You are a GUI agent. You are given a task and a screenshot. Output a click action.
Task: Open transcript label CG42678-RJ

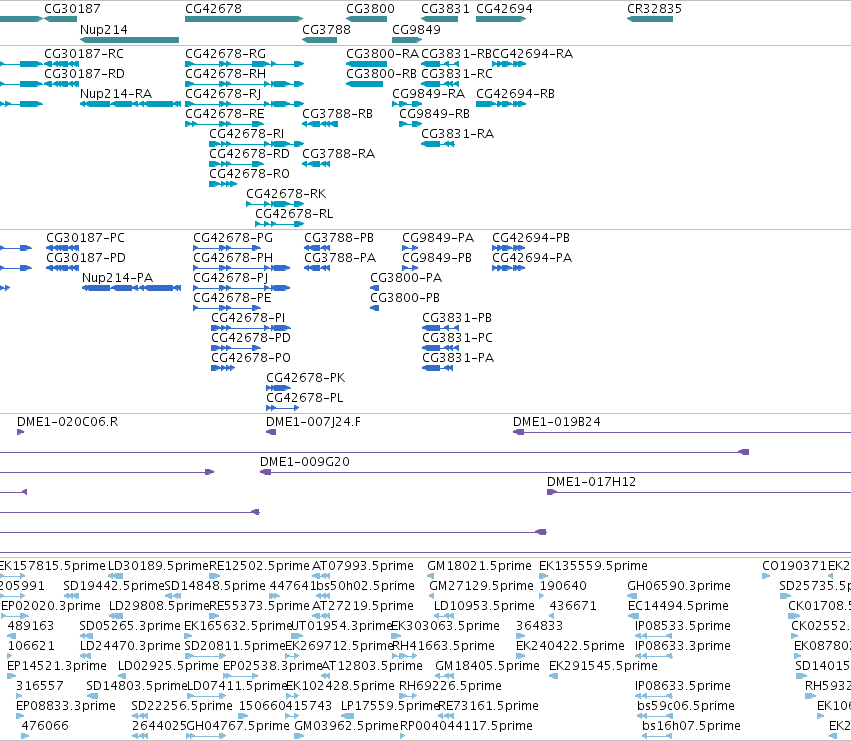pos(223,94)
